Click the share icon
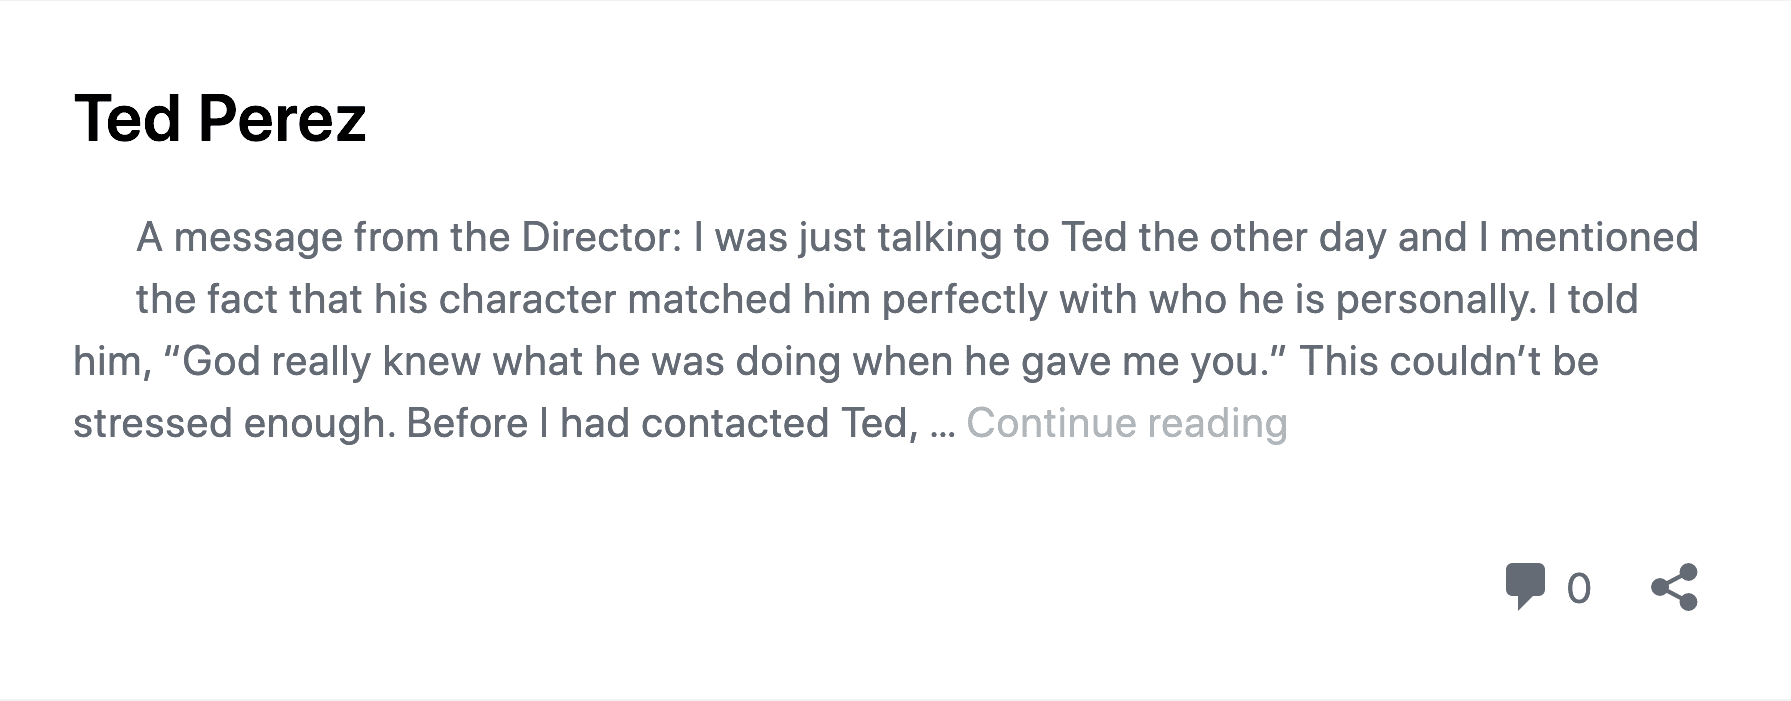This screenshot has height=701, width=1791. point(1674,587)
